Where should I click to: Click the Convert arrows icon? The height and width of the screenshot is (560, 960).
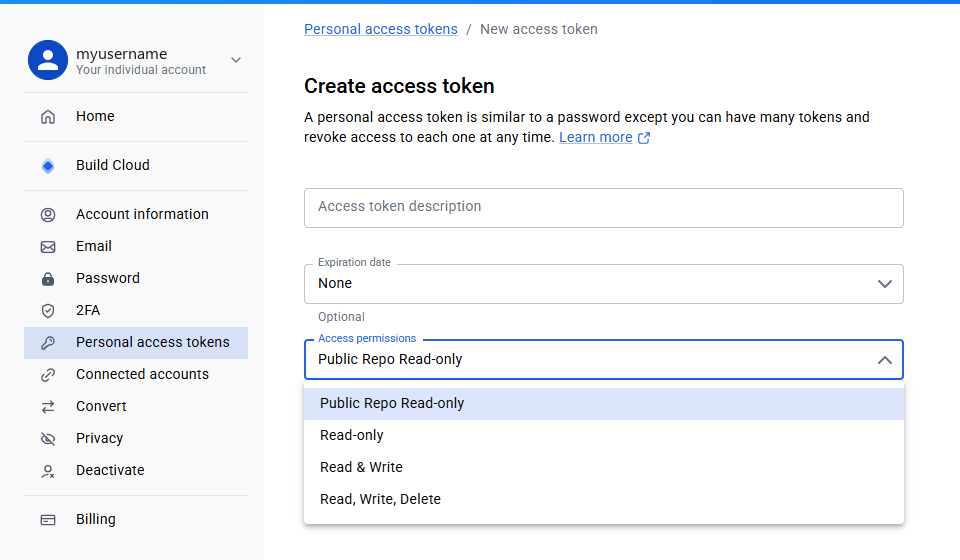pyautogui.click(x=48, y=407)
